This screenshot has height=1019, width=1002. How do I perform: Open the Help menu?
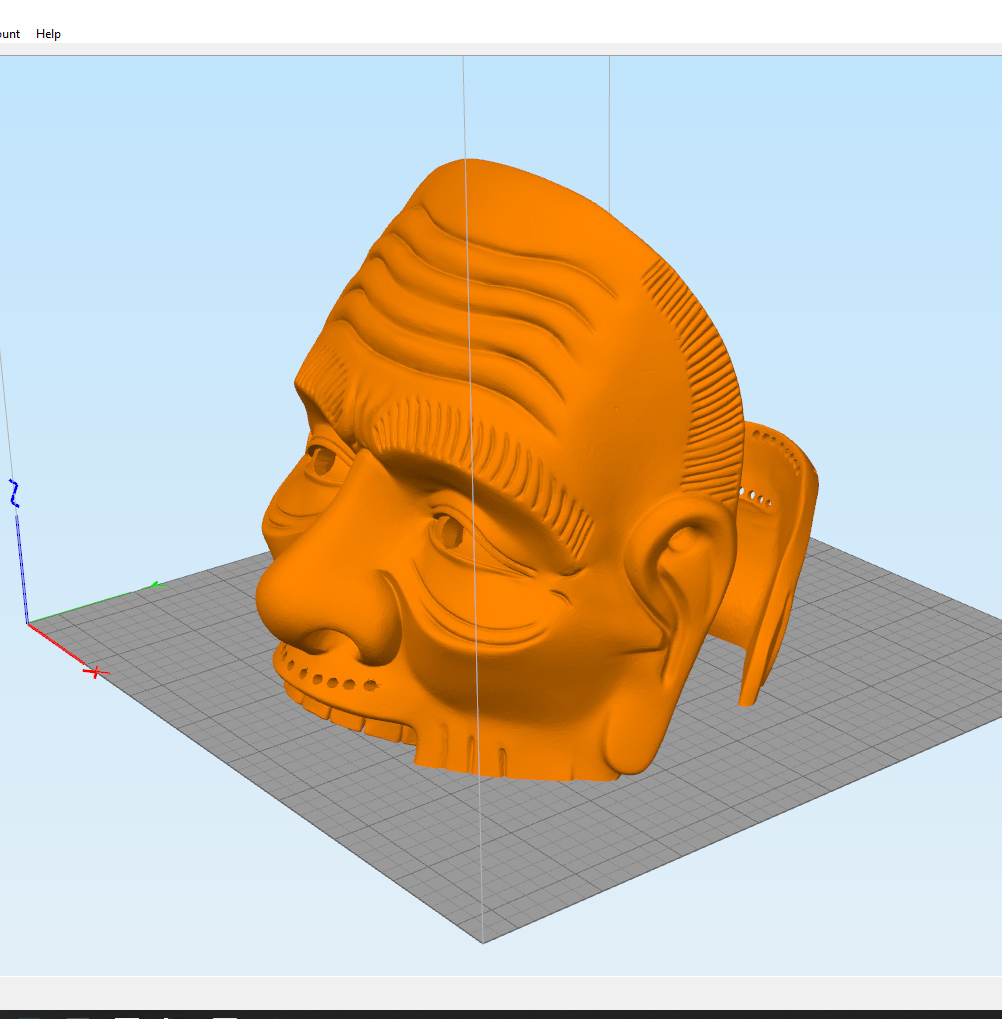(48, 33)
